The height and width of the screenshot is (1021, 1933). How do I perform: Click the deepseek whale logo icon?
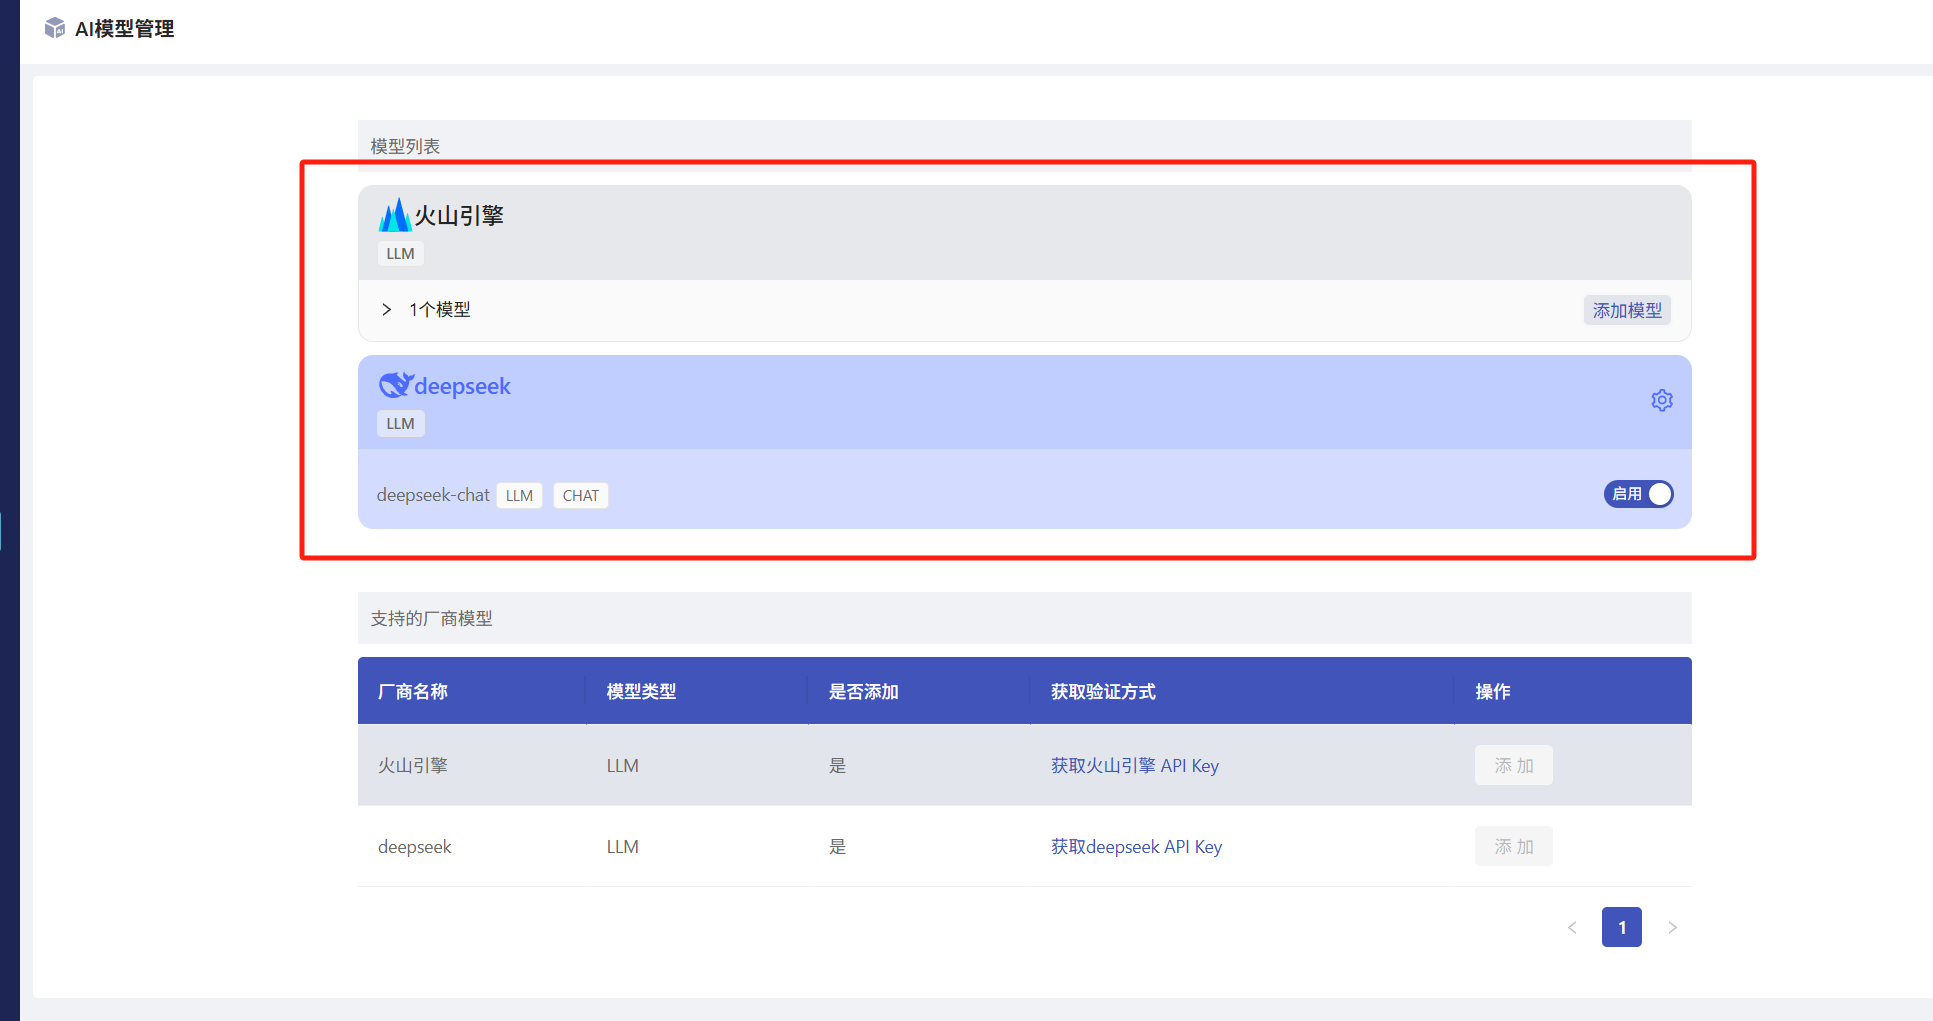click(395, 385)
